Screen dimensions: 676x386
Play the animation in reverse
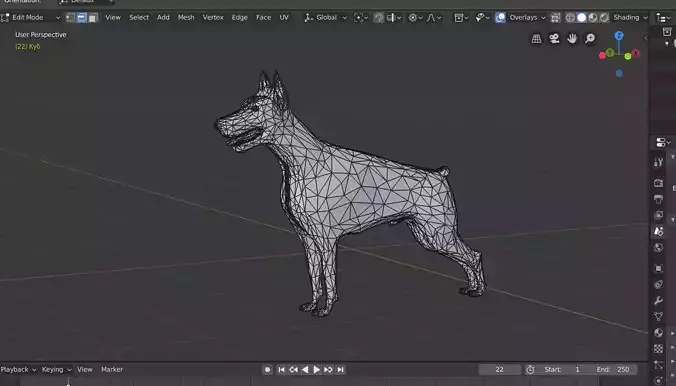(x=305, y=370)
